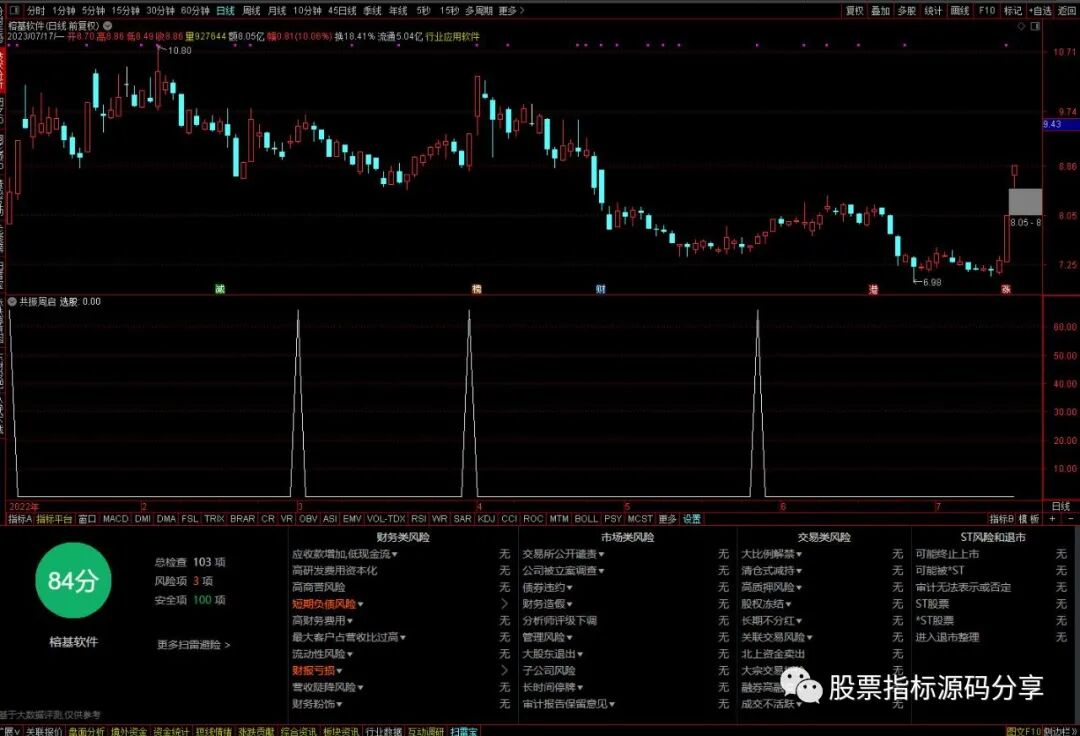Click the 指标B button
1080x736 pixels.
coord(1001,518)
